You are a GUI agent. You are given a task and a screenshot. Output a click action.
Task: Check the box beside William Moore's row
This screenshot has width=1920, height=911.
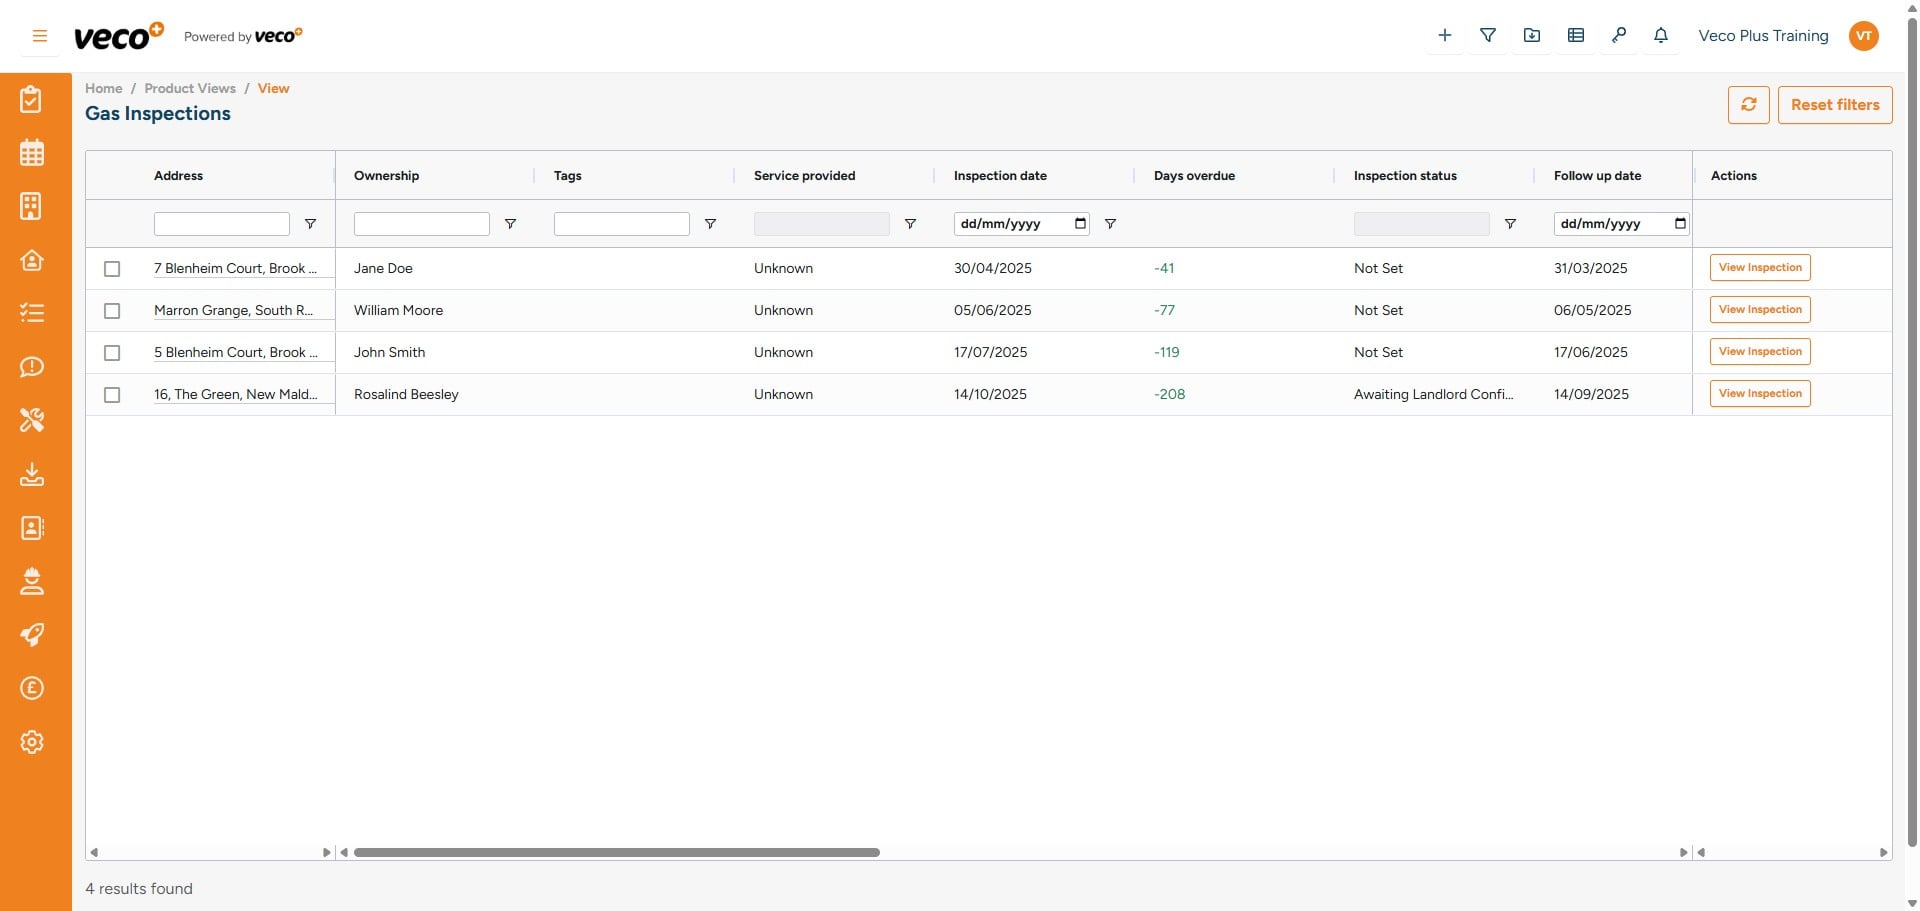click(112, 310)
